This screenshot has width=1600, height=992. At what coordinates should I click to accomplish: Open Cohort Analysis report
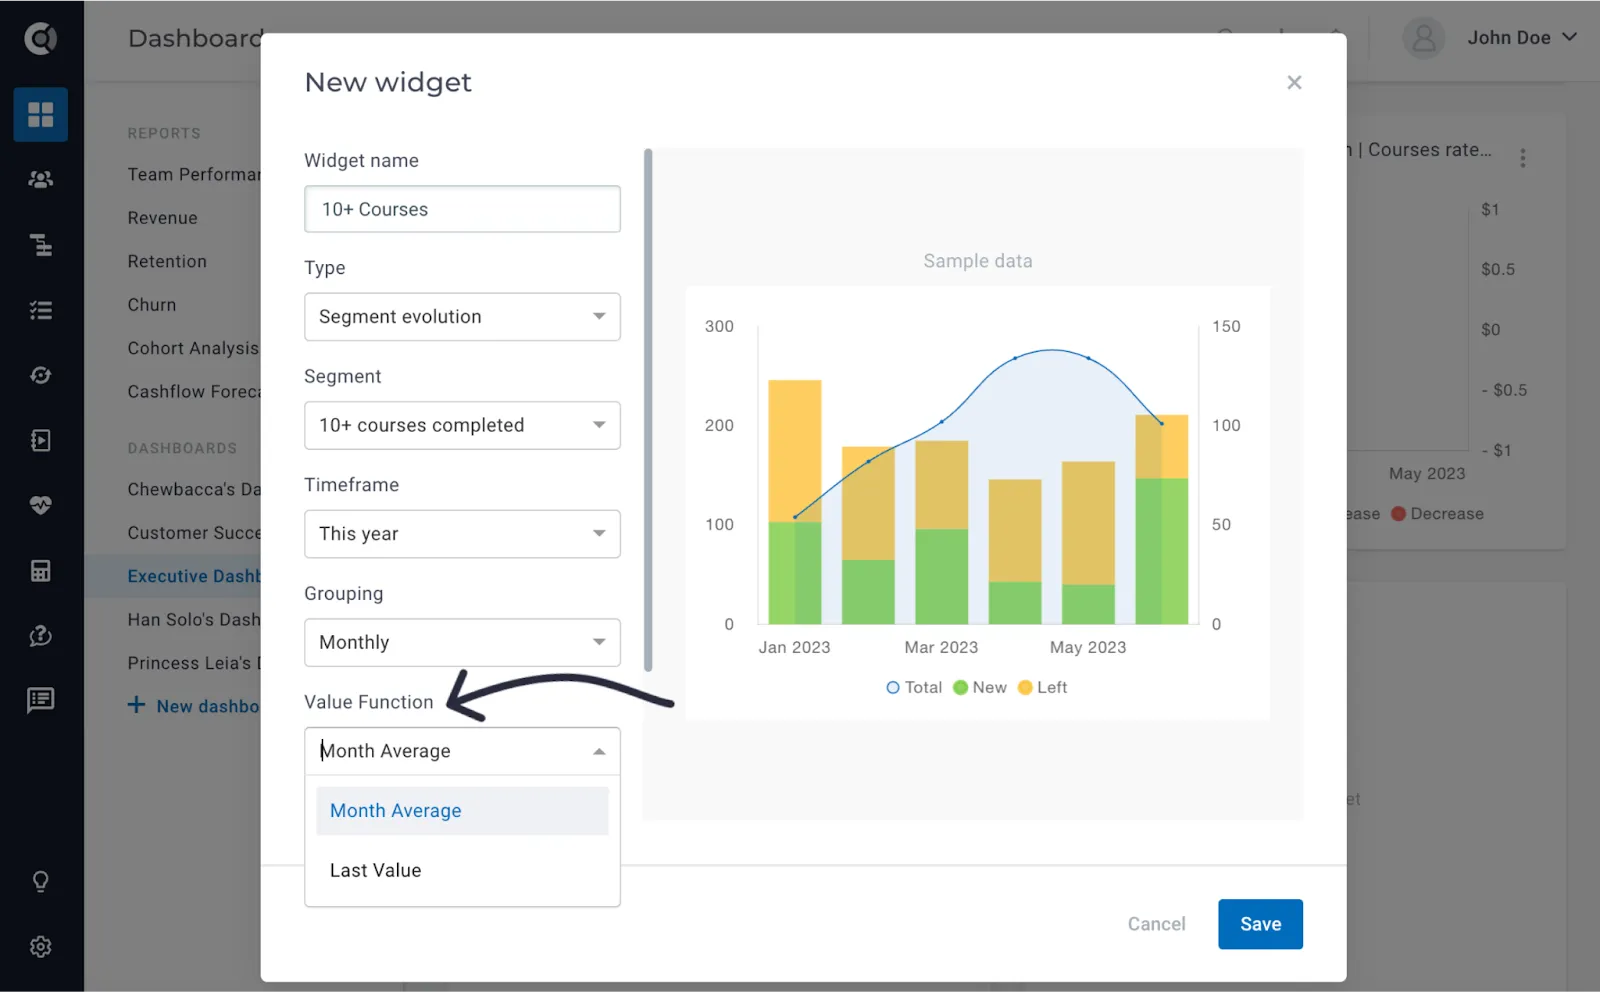193,349
